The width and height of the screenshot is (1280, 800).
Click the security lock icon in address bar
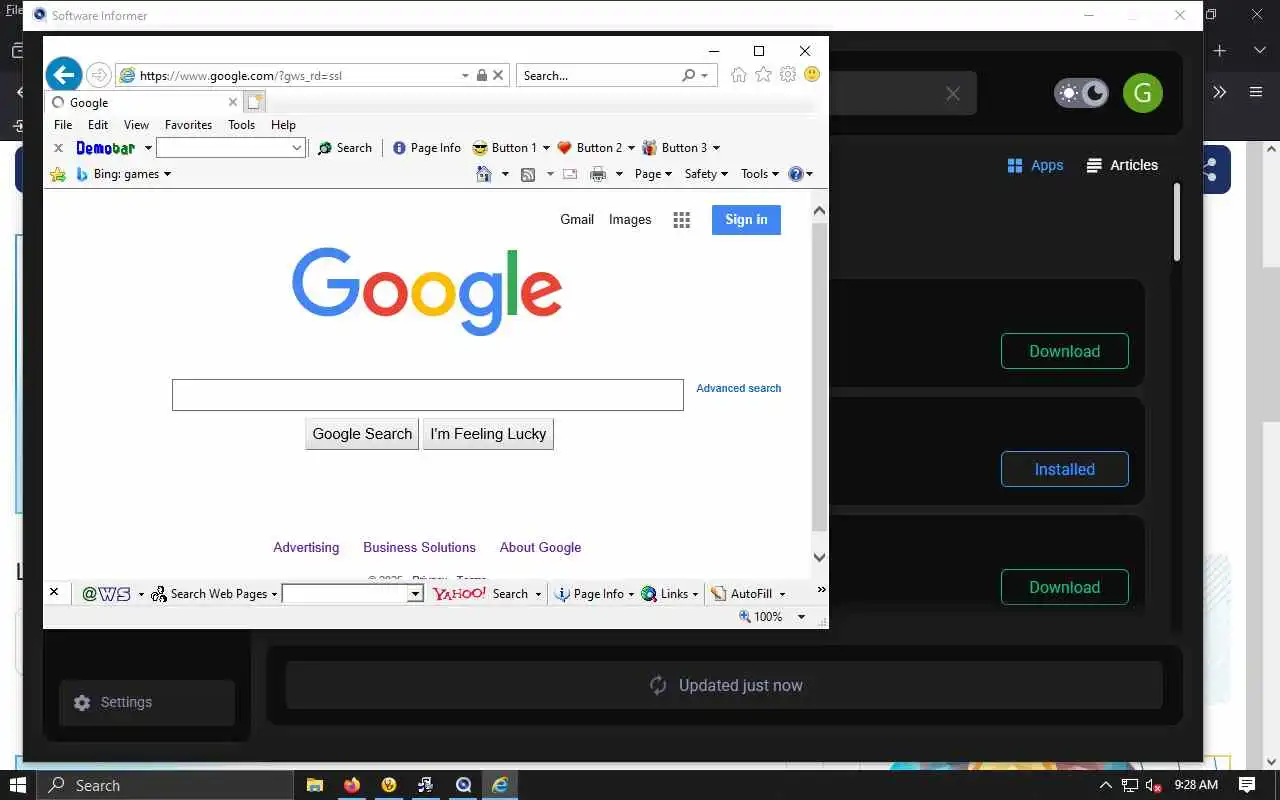click(x=482, y=75)
